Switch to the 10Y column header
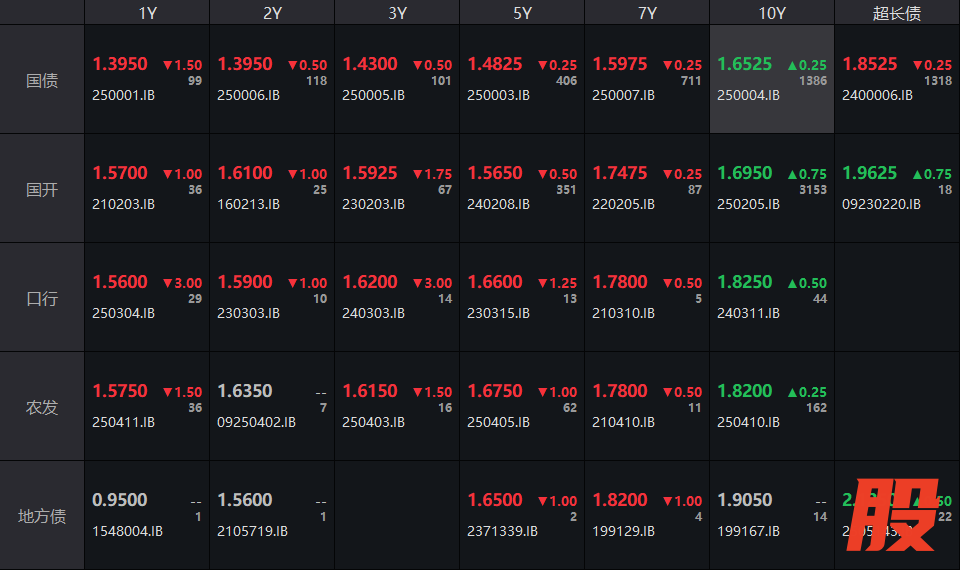960x570 pixels. coord(772,13)
